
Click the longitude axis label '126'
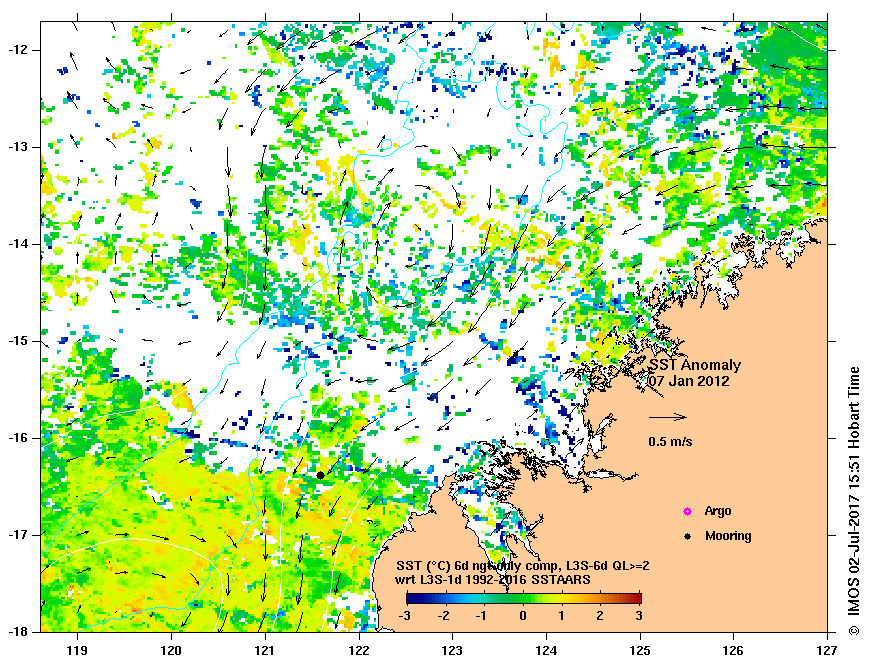(734, 650)
